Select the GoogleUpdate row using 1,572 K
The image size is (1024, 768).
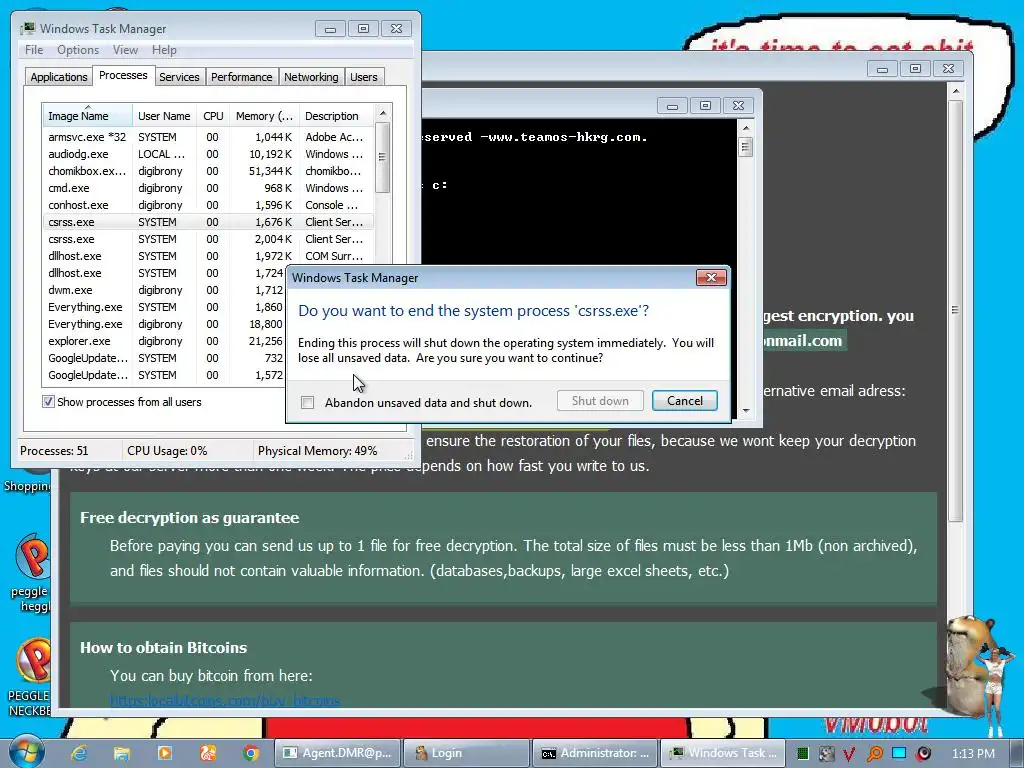pos(165,375)
